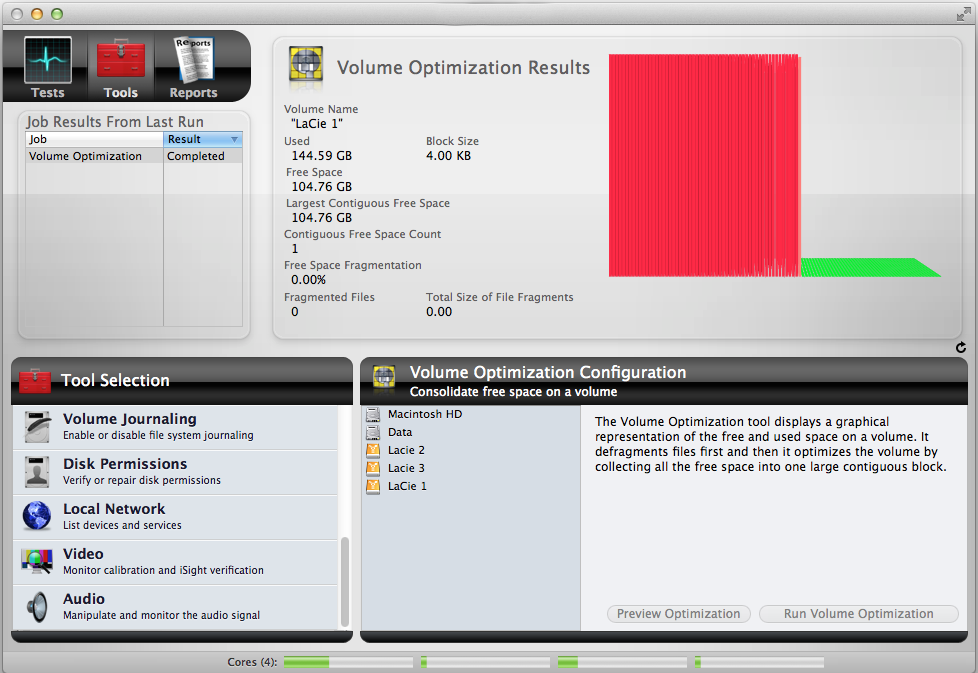Click the fourth core usage bar
Viewport: 978px width, 673px height.
coord(759,662)
